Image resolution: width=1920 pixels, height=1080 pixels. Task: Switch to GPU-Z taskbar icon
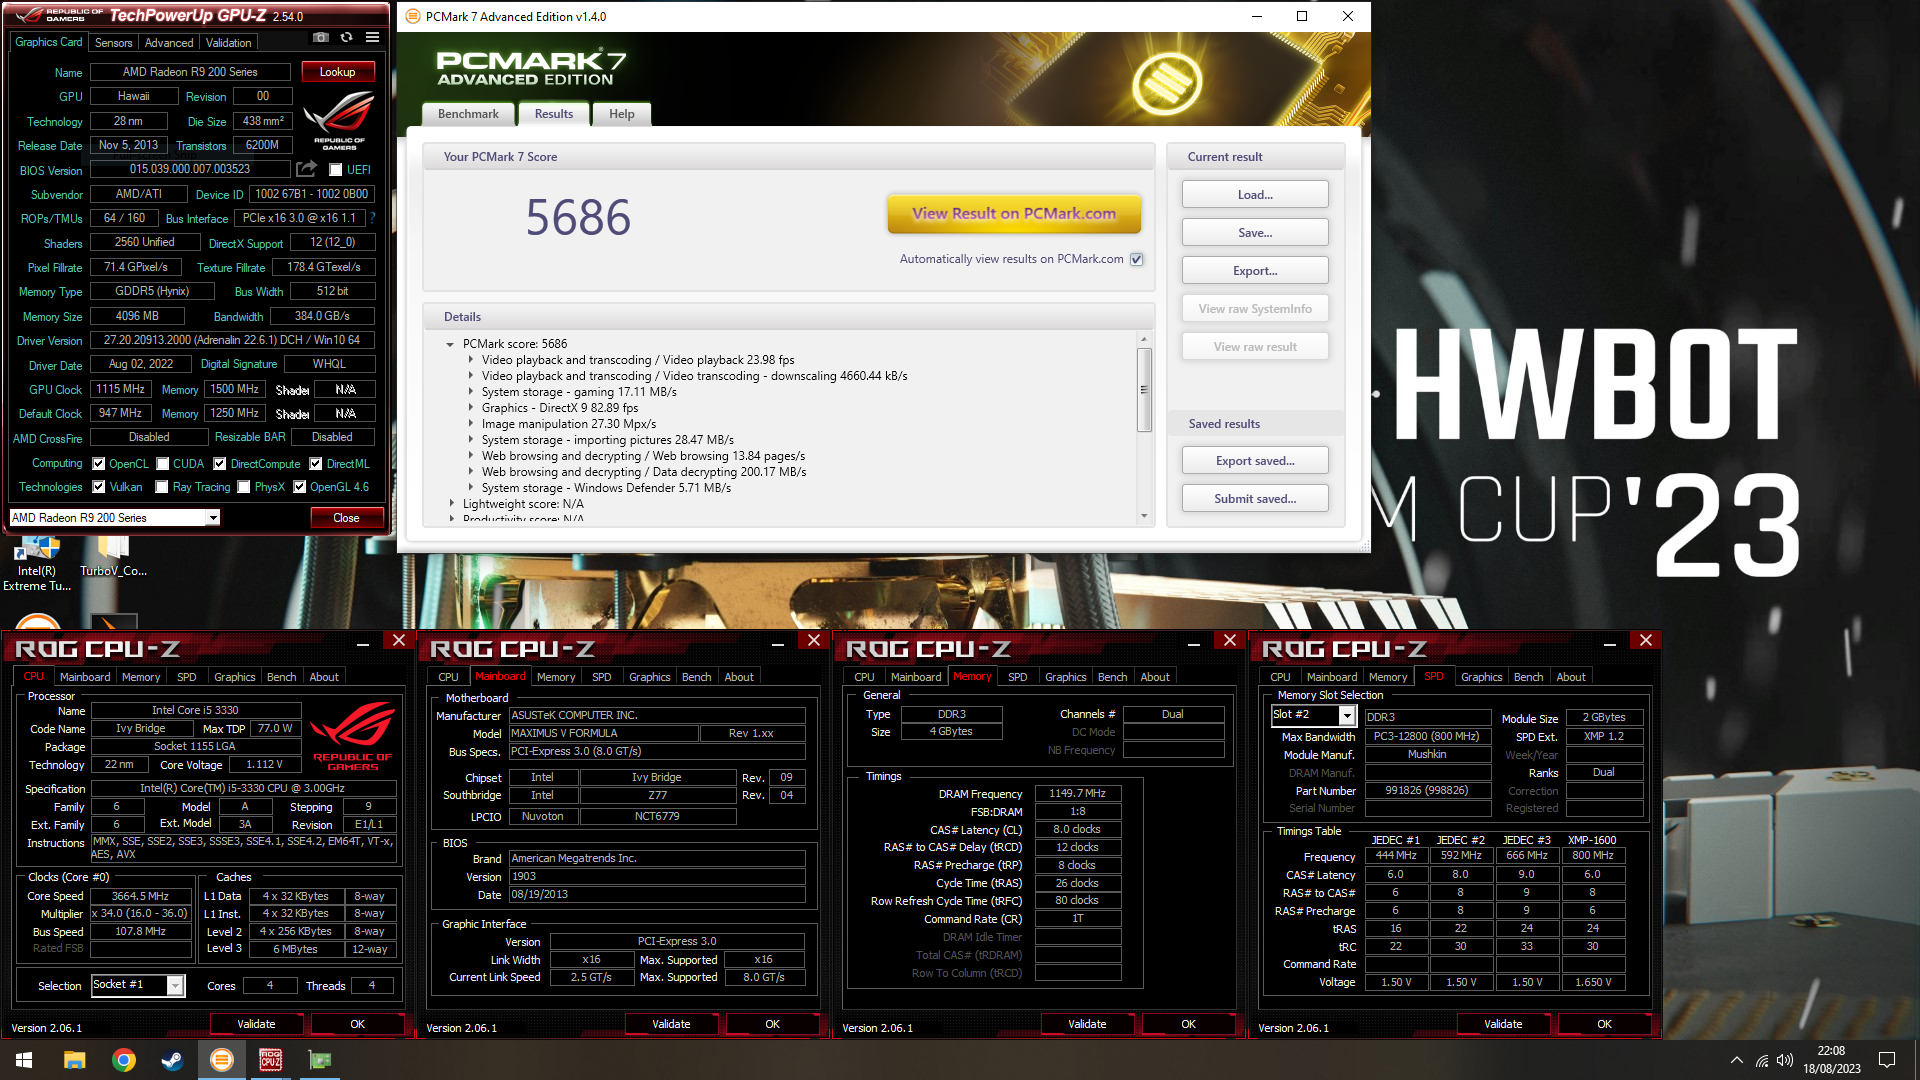pos(320,1060)
